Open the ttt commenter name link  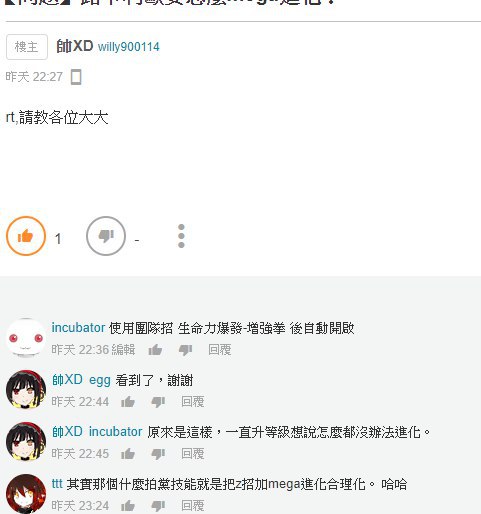[x=57, y=484]
